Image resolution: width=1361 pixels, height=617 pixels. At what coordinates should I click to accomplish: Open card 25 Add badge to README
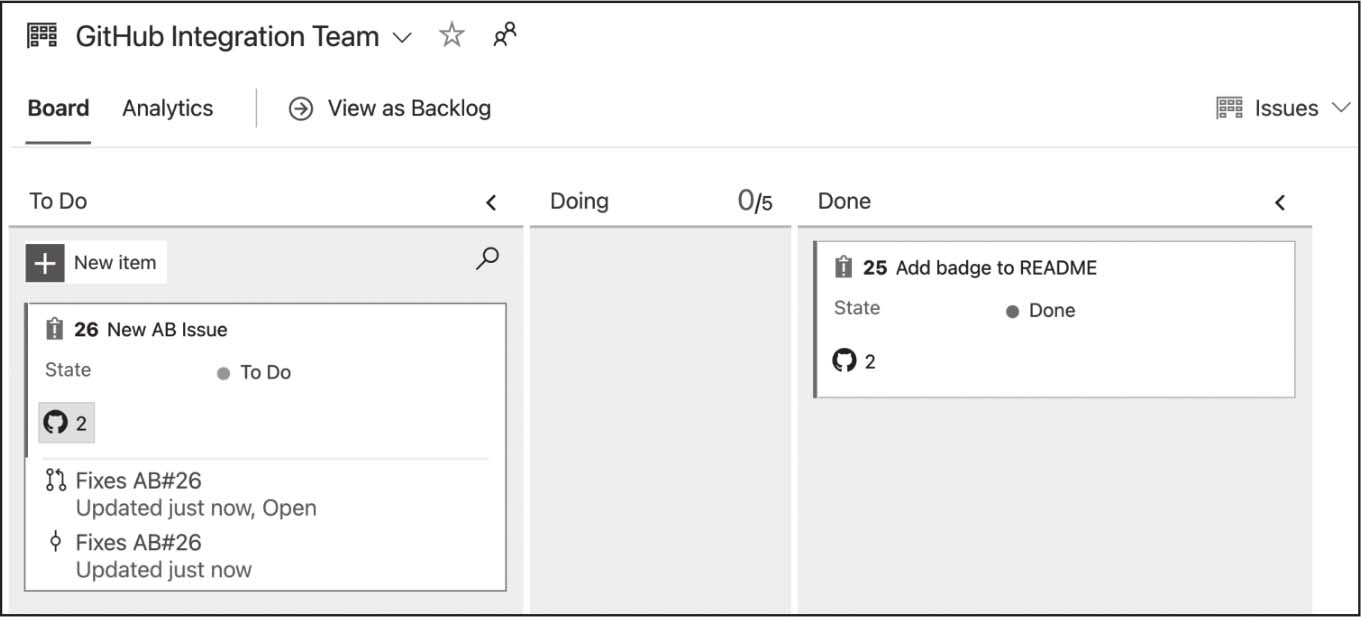click(995, 268)
